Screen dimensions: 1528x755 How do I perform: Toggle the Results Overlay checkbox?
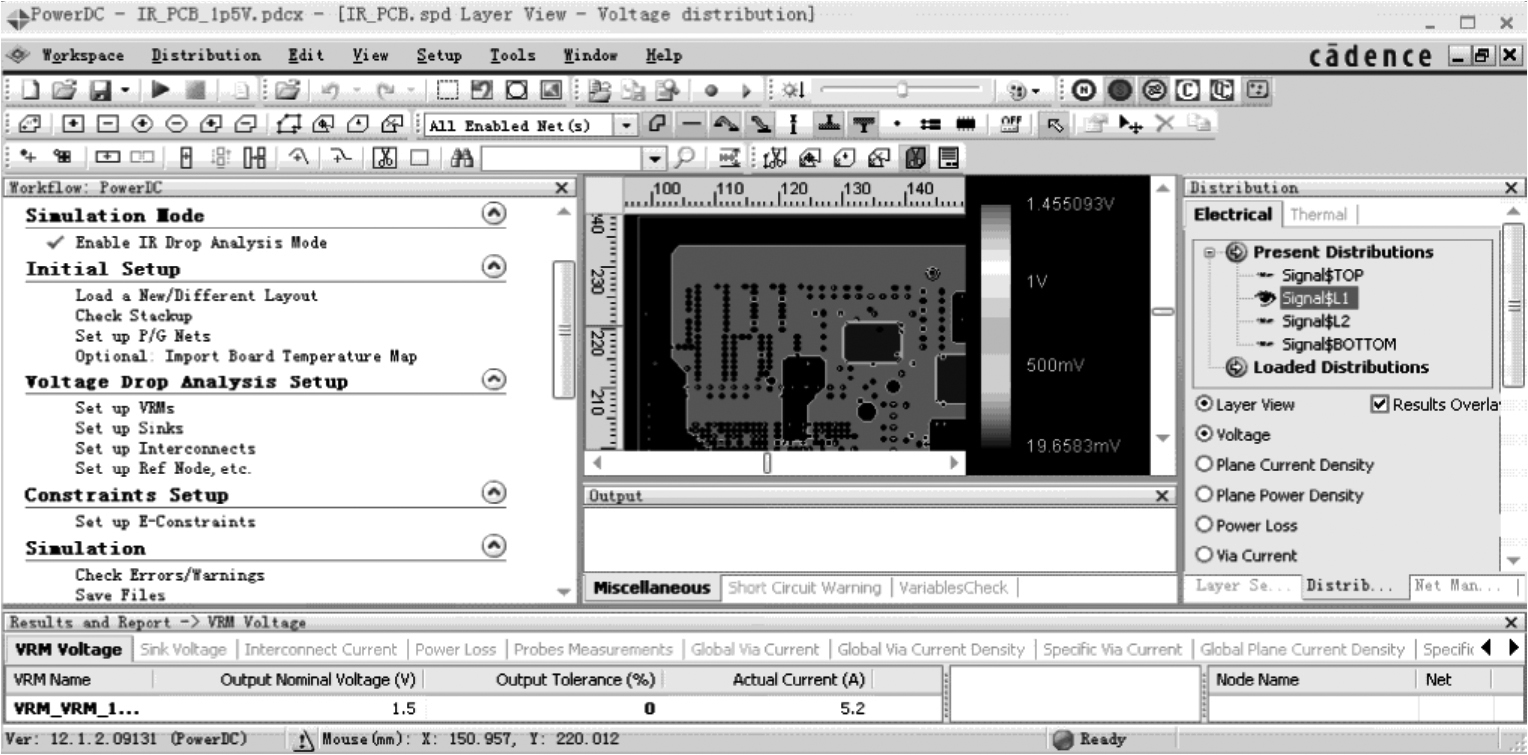pyautogui.click(x=1380, y=404)
